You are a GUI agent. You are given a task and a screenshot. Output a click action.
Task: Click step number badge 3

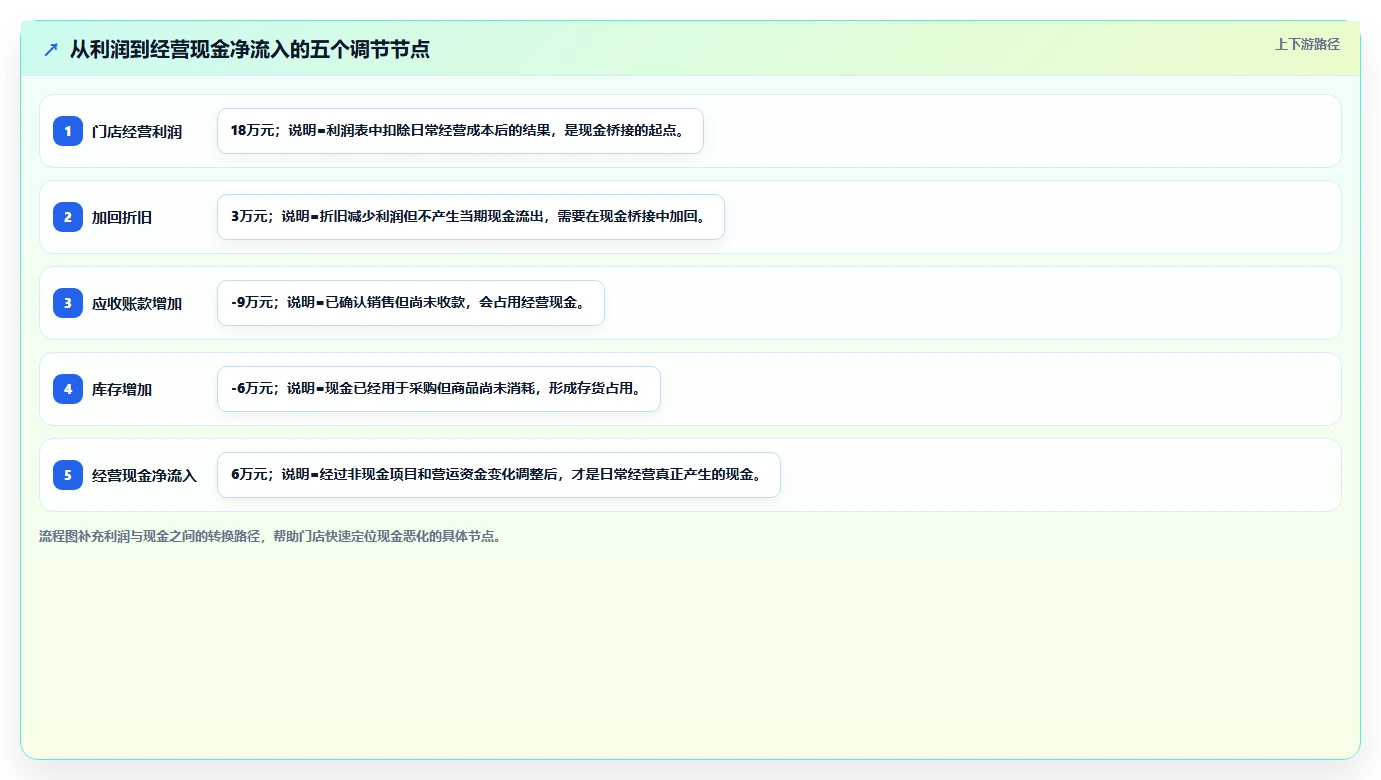click(x=68, y=303)
